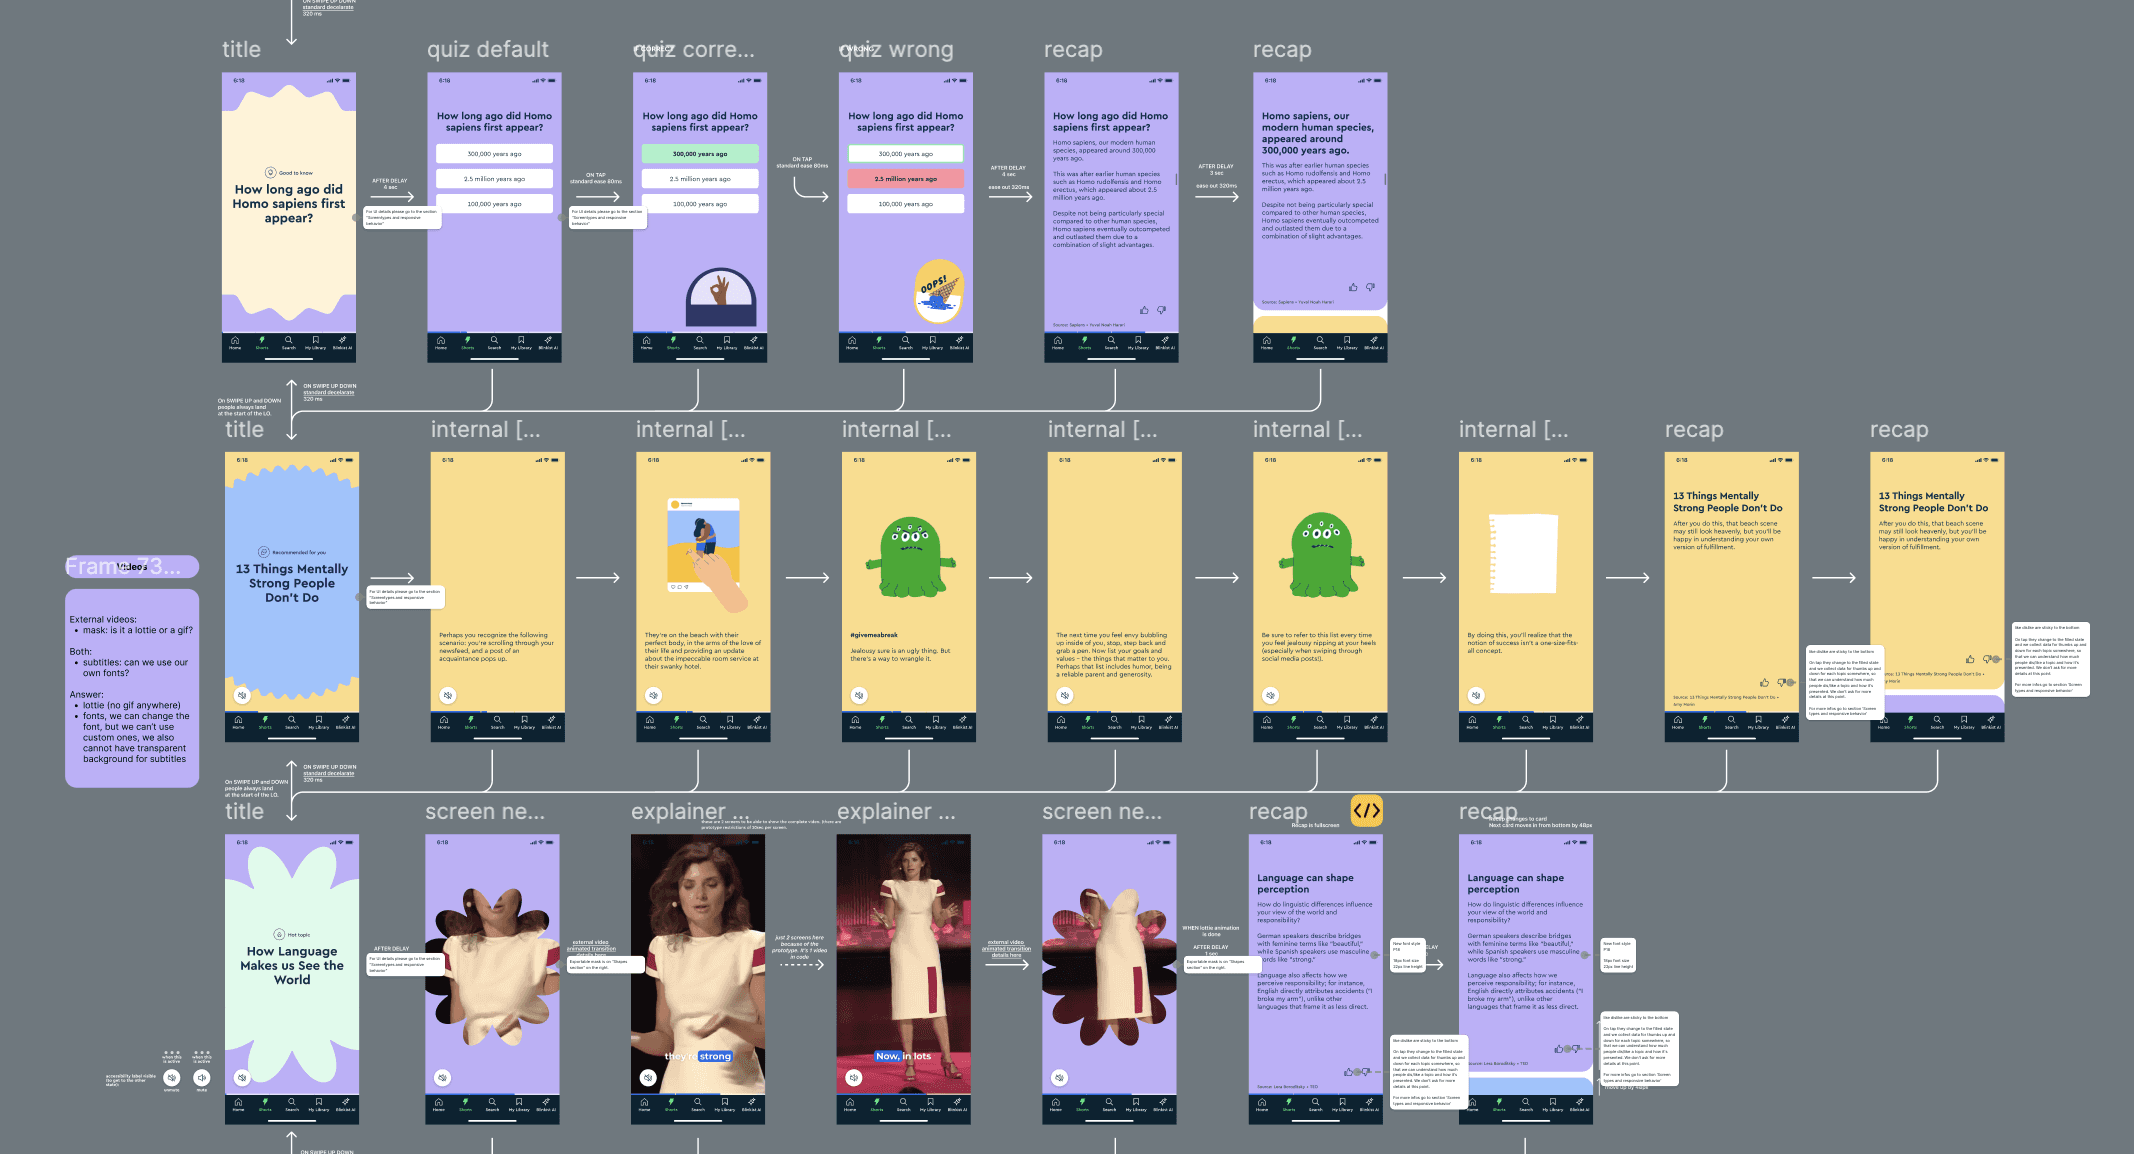Click Home tab in first title screen

coord(235,342)
